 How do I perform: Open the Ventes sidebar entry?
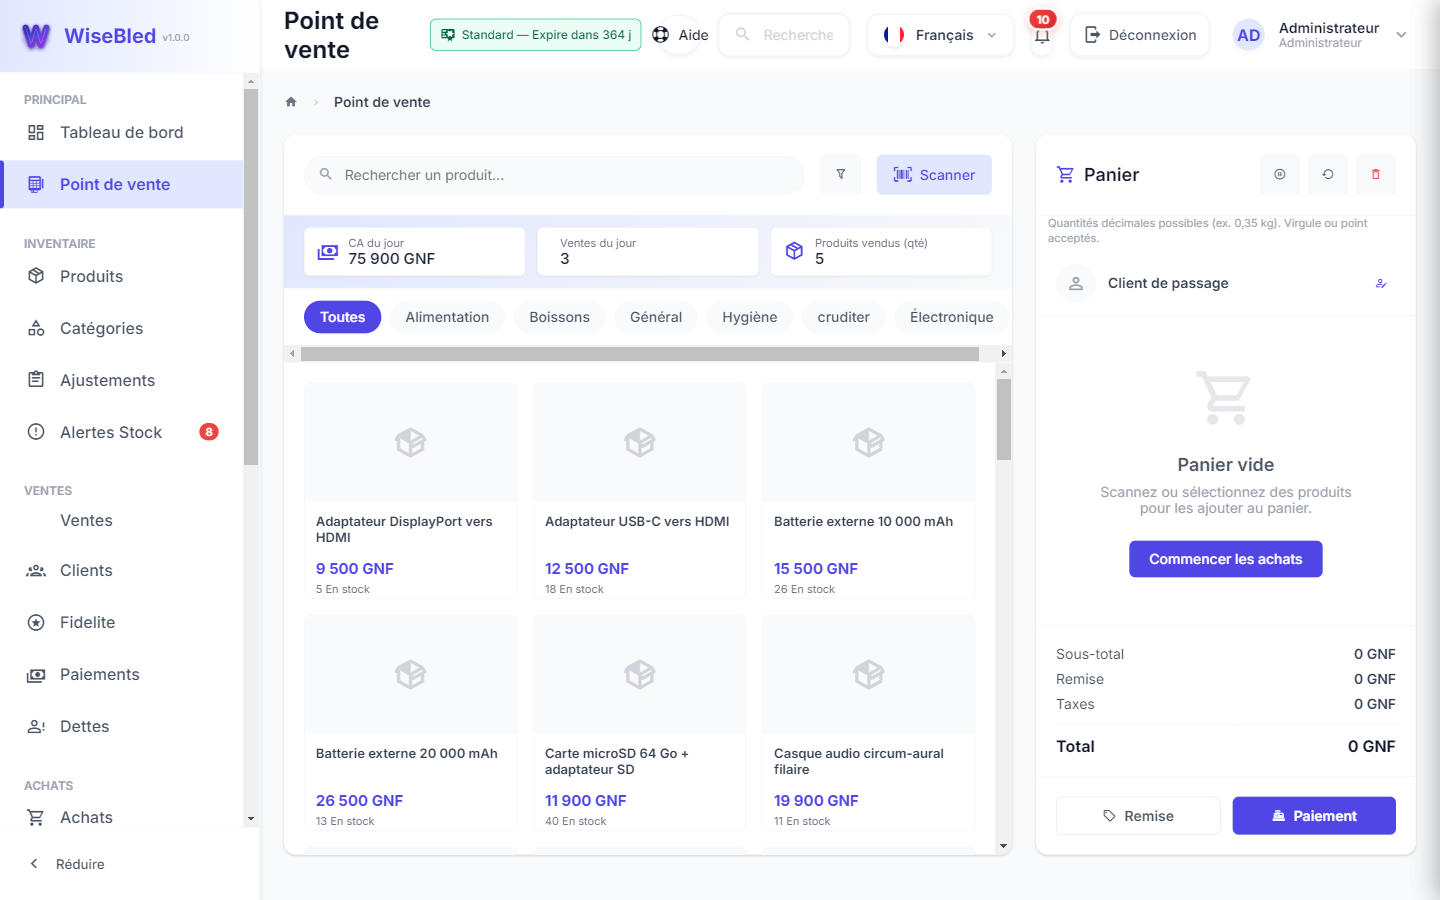click(122, 520)
